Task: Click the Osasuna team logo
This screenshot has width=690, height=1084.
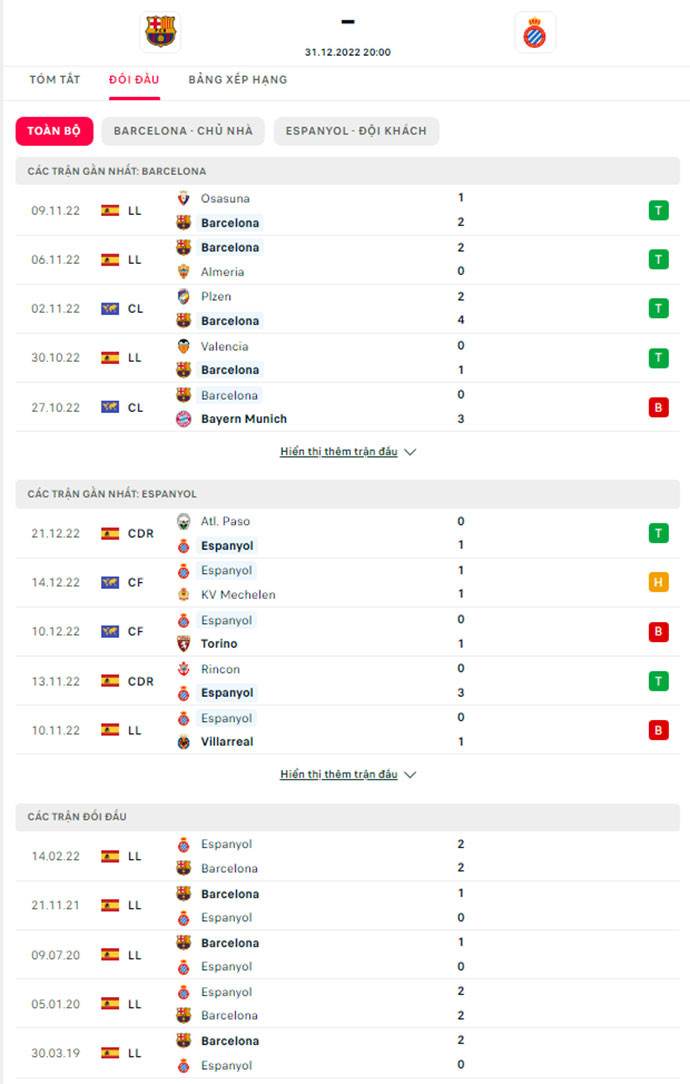Action: point(183,198)
